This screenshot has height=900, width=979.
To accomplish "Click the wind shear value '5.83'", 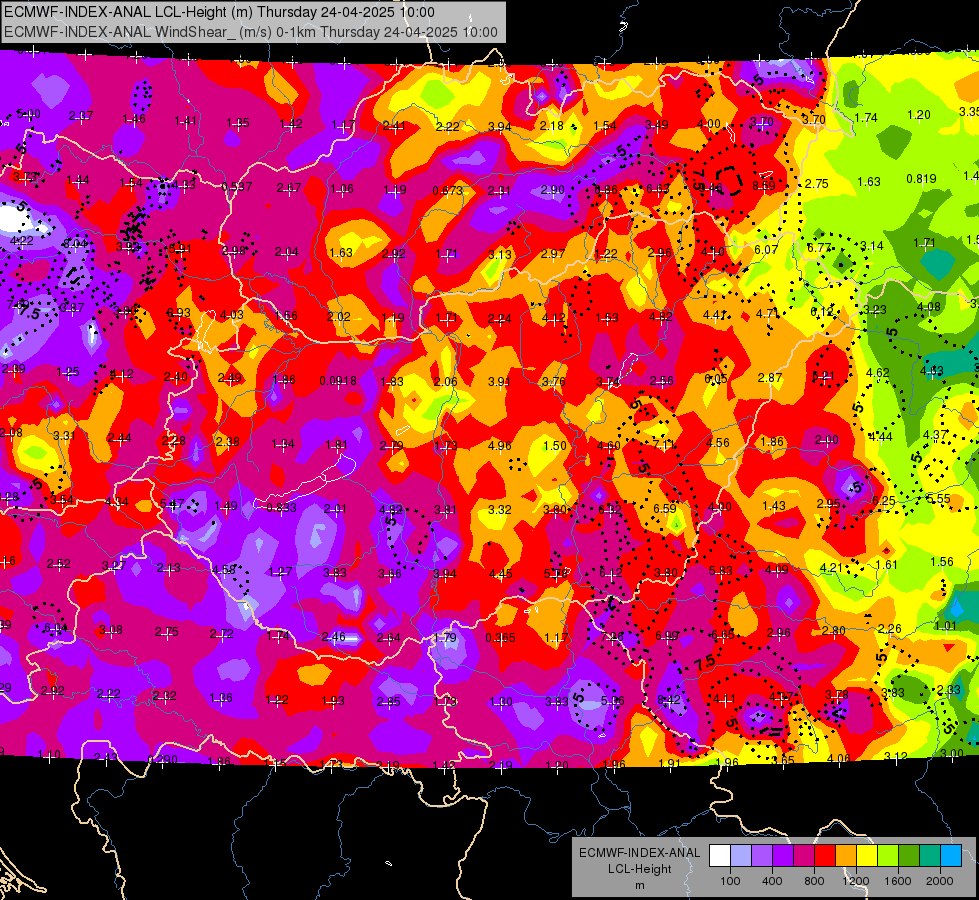I will click(721, 570).
